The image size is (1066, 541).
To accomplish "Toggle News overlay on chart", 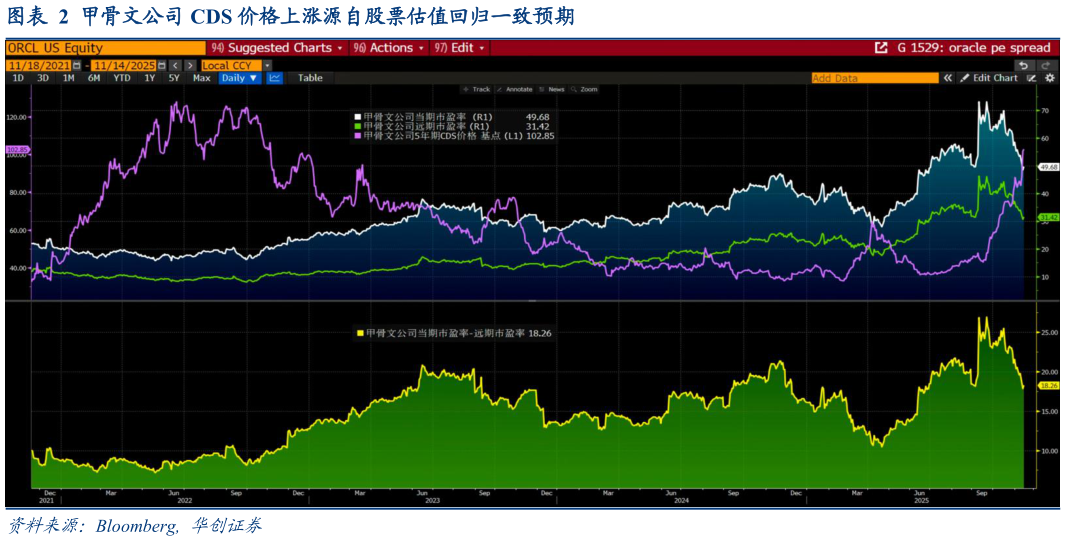I will [551, 89].
